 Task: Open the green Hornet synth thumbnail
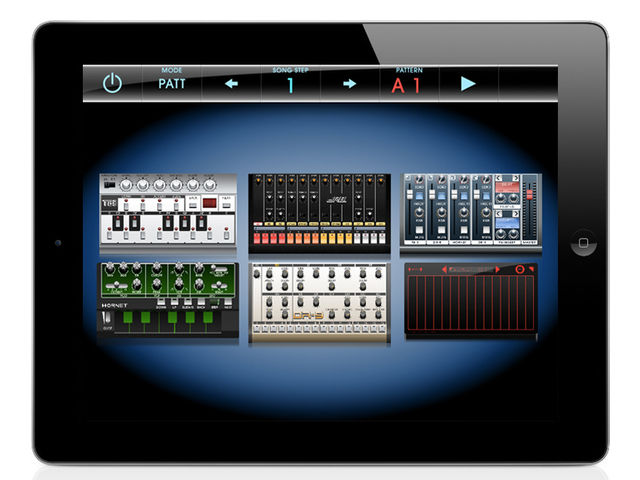[x=168, y=299]
